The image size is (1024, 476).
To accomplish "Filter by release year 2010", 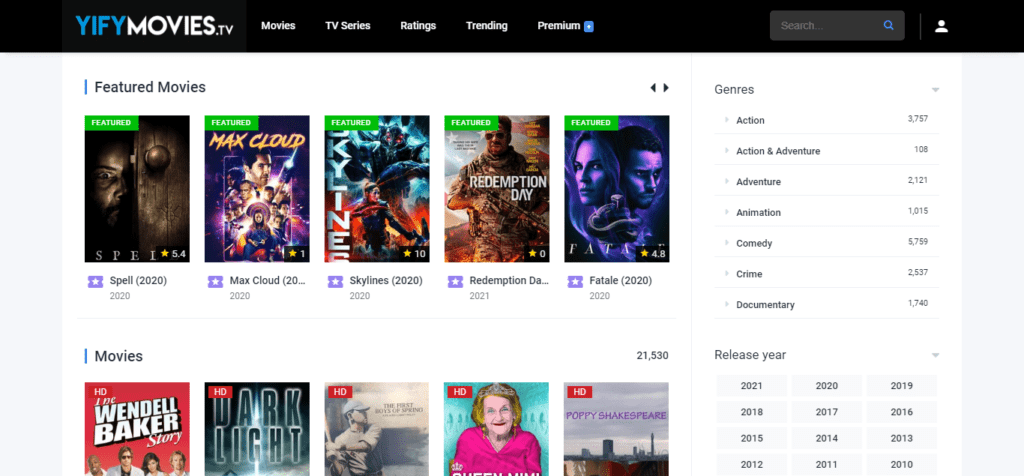I will 902,465.
